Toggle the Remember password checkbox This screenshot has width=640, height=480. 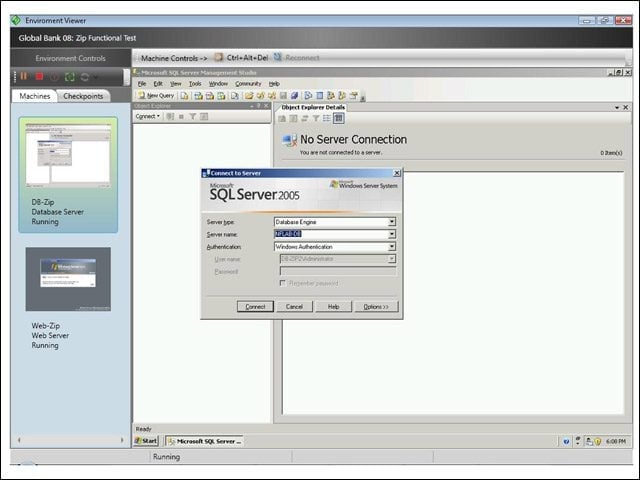click(x=282, y=283)
